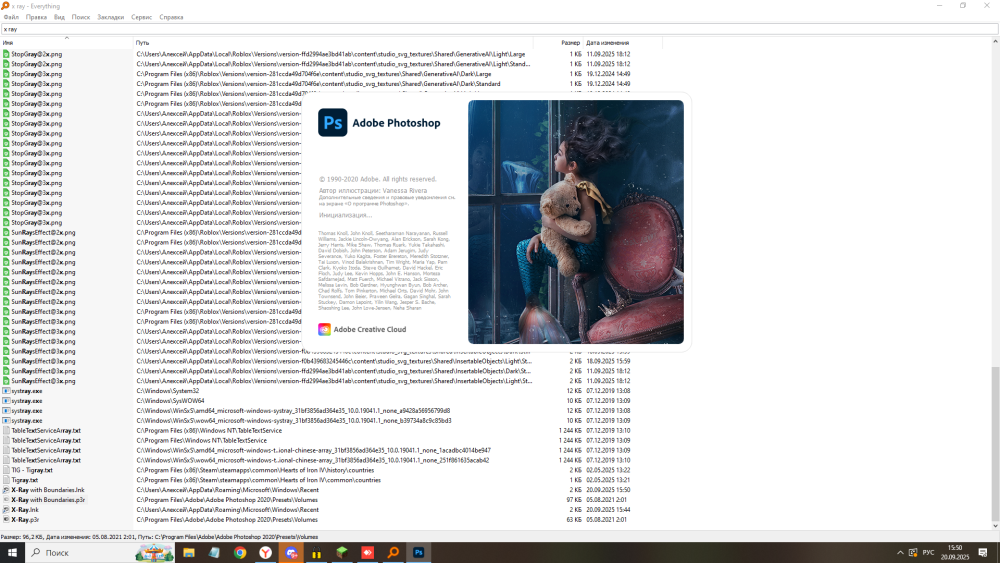Open the Файл menu
This screenshot has width=1000, height=563.
(x=11, y=17)
